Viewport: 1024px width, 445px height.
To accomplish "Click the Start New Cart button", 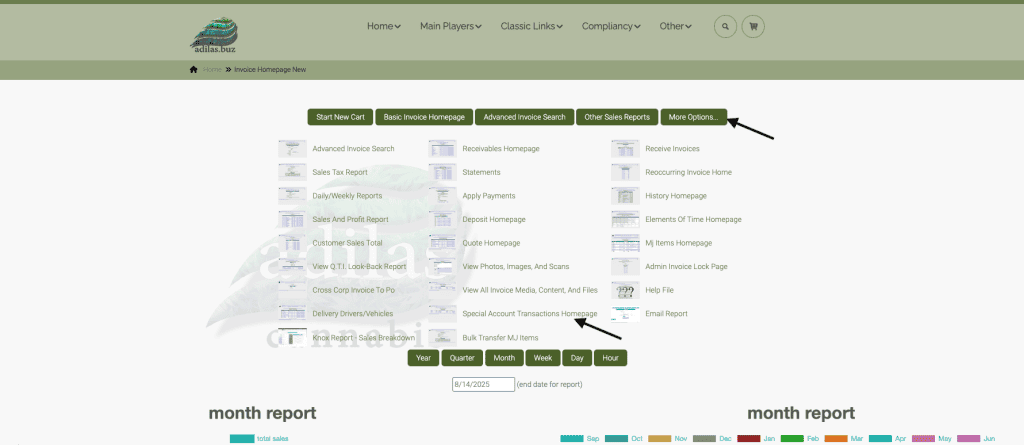I will pyautogui.click(x=340, y=117).
